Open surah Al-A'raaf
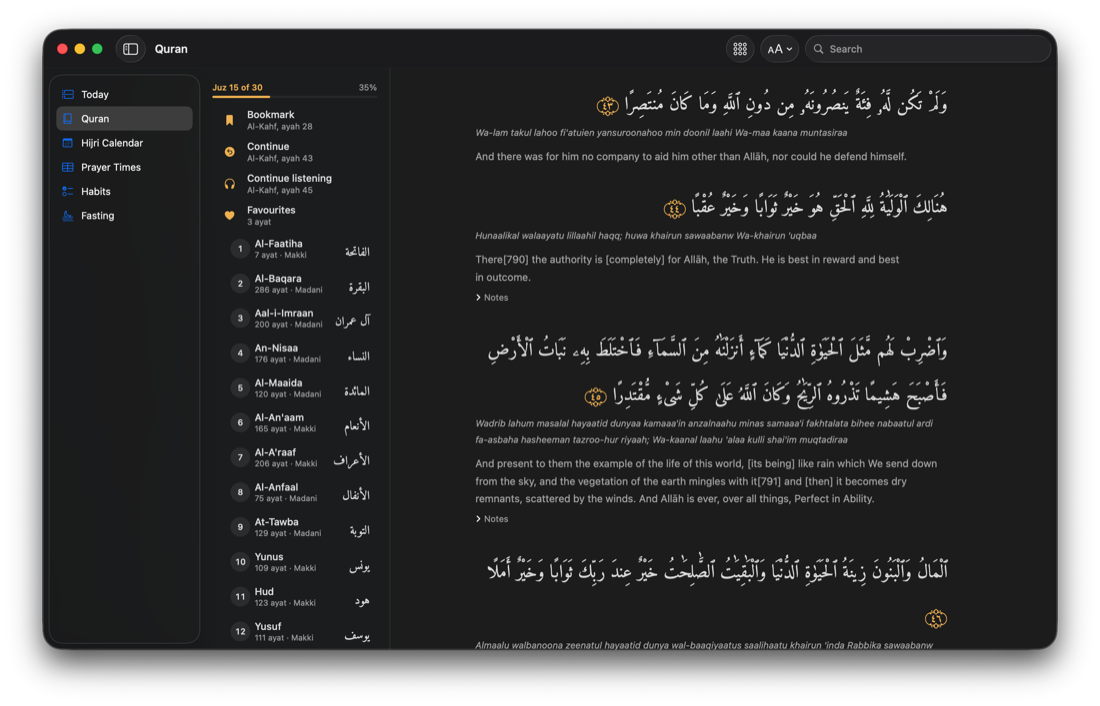The height and width of the screenshot is (706, 1100). (x=300, y=458)
